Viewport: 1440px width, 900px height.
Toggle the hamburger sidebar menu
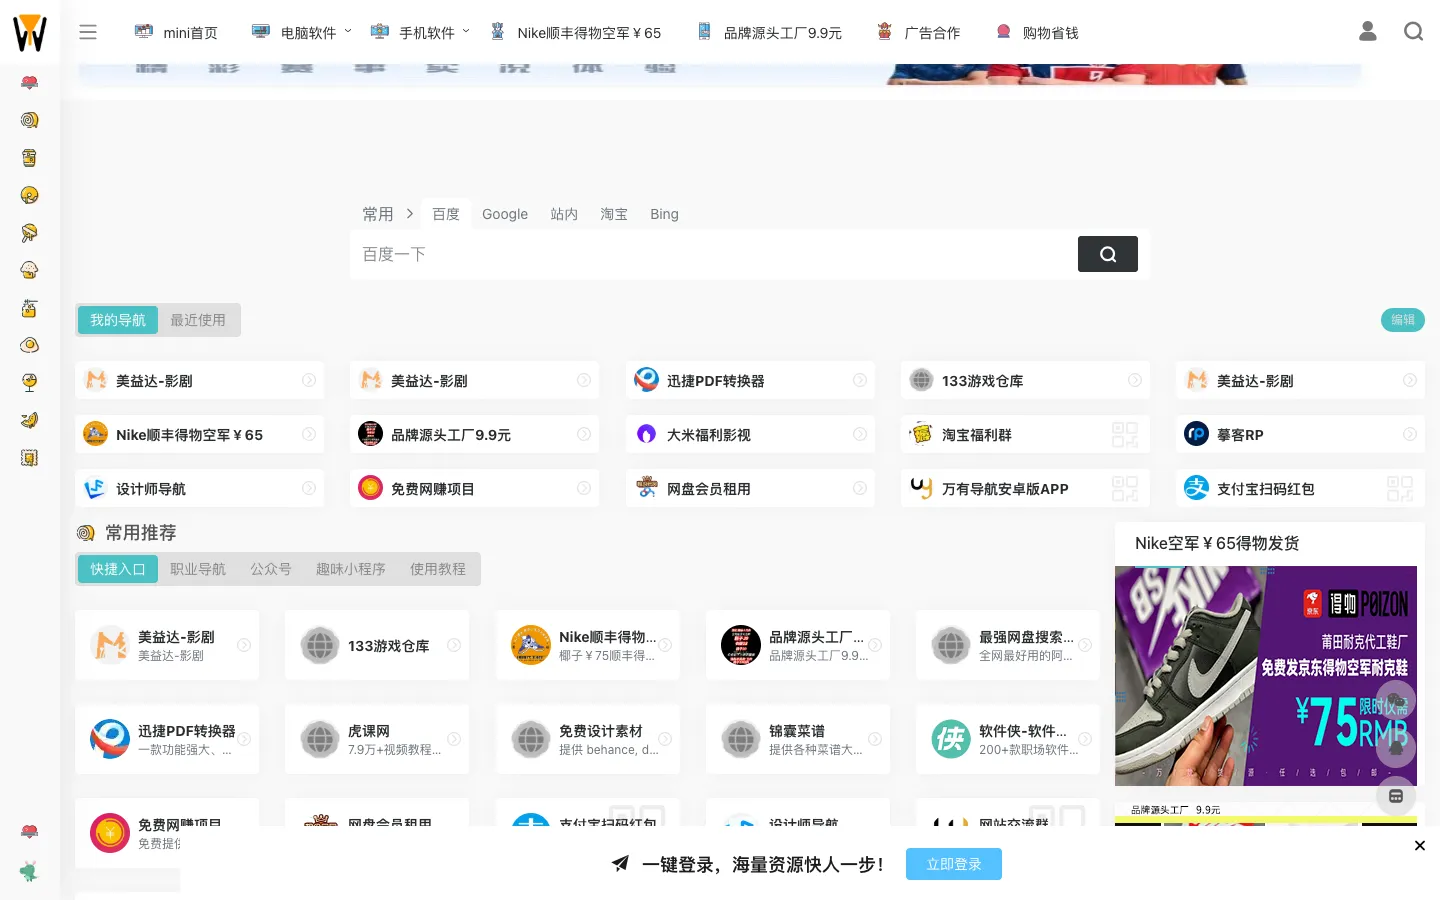(x=88, y=32)
